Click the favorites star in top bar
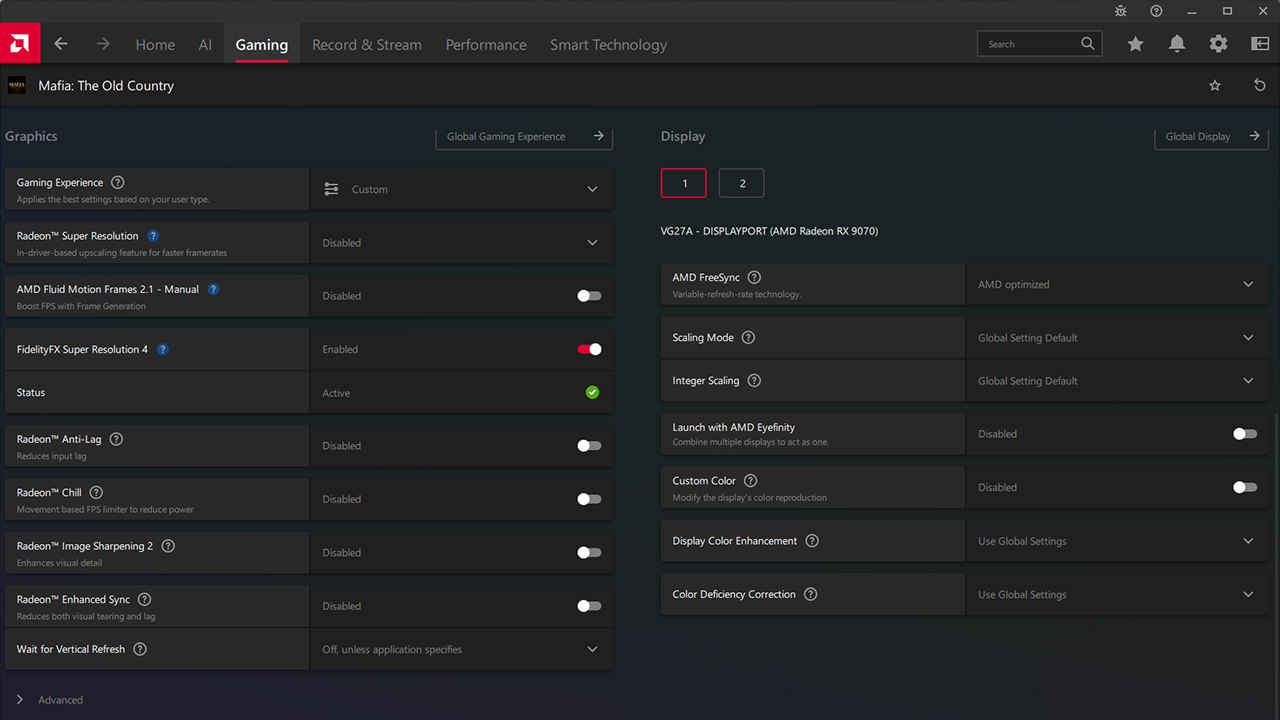Image resolution: width=1280 pixels, height=720 pixels. pyautogui.click(x=1135, y=44)
